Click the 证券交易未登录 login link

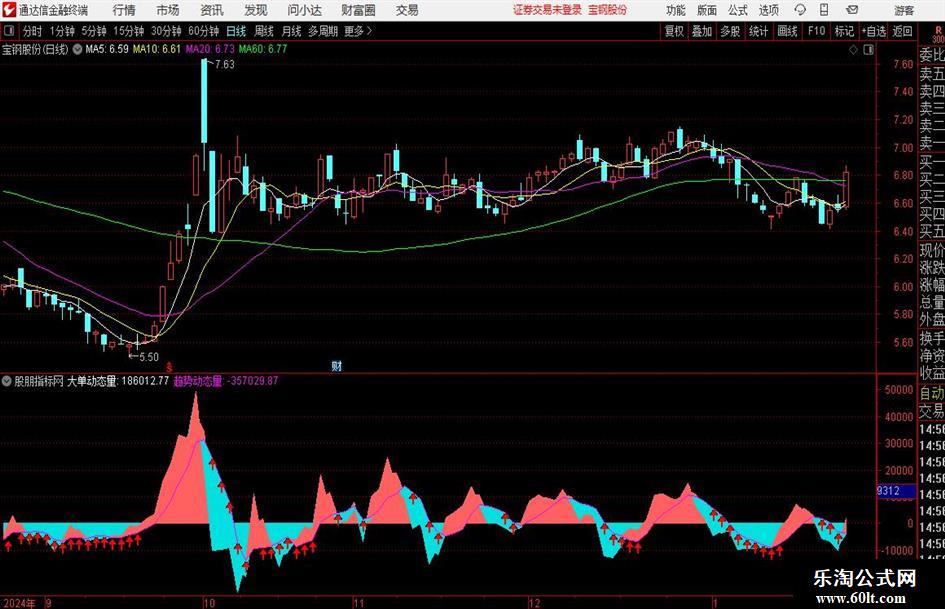click(548, 10)
